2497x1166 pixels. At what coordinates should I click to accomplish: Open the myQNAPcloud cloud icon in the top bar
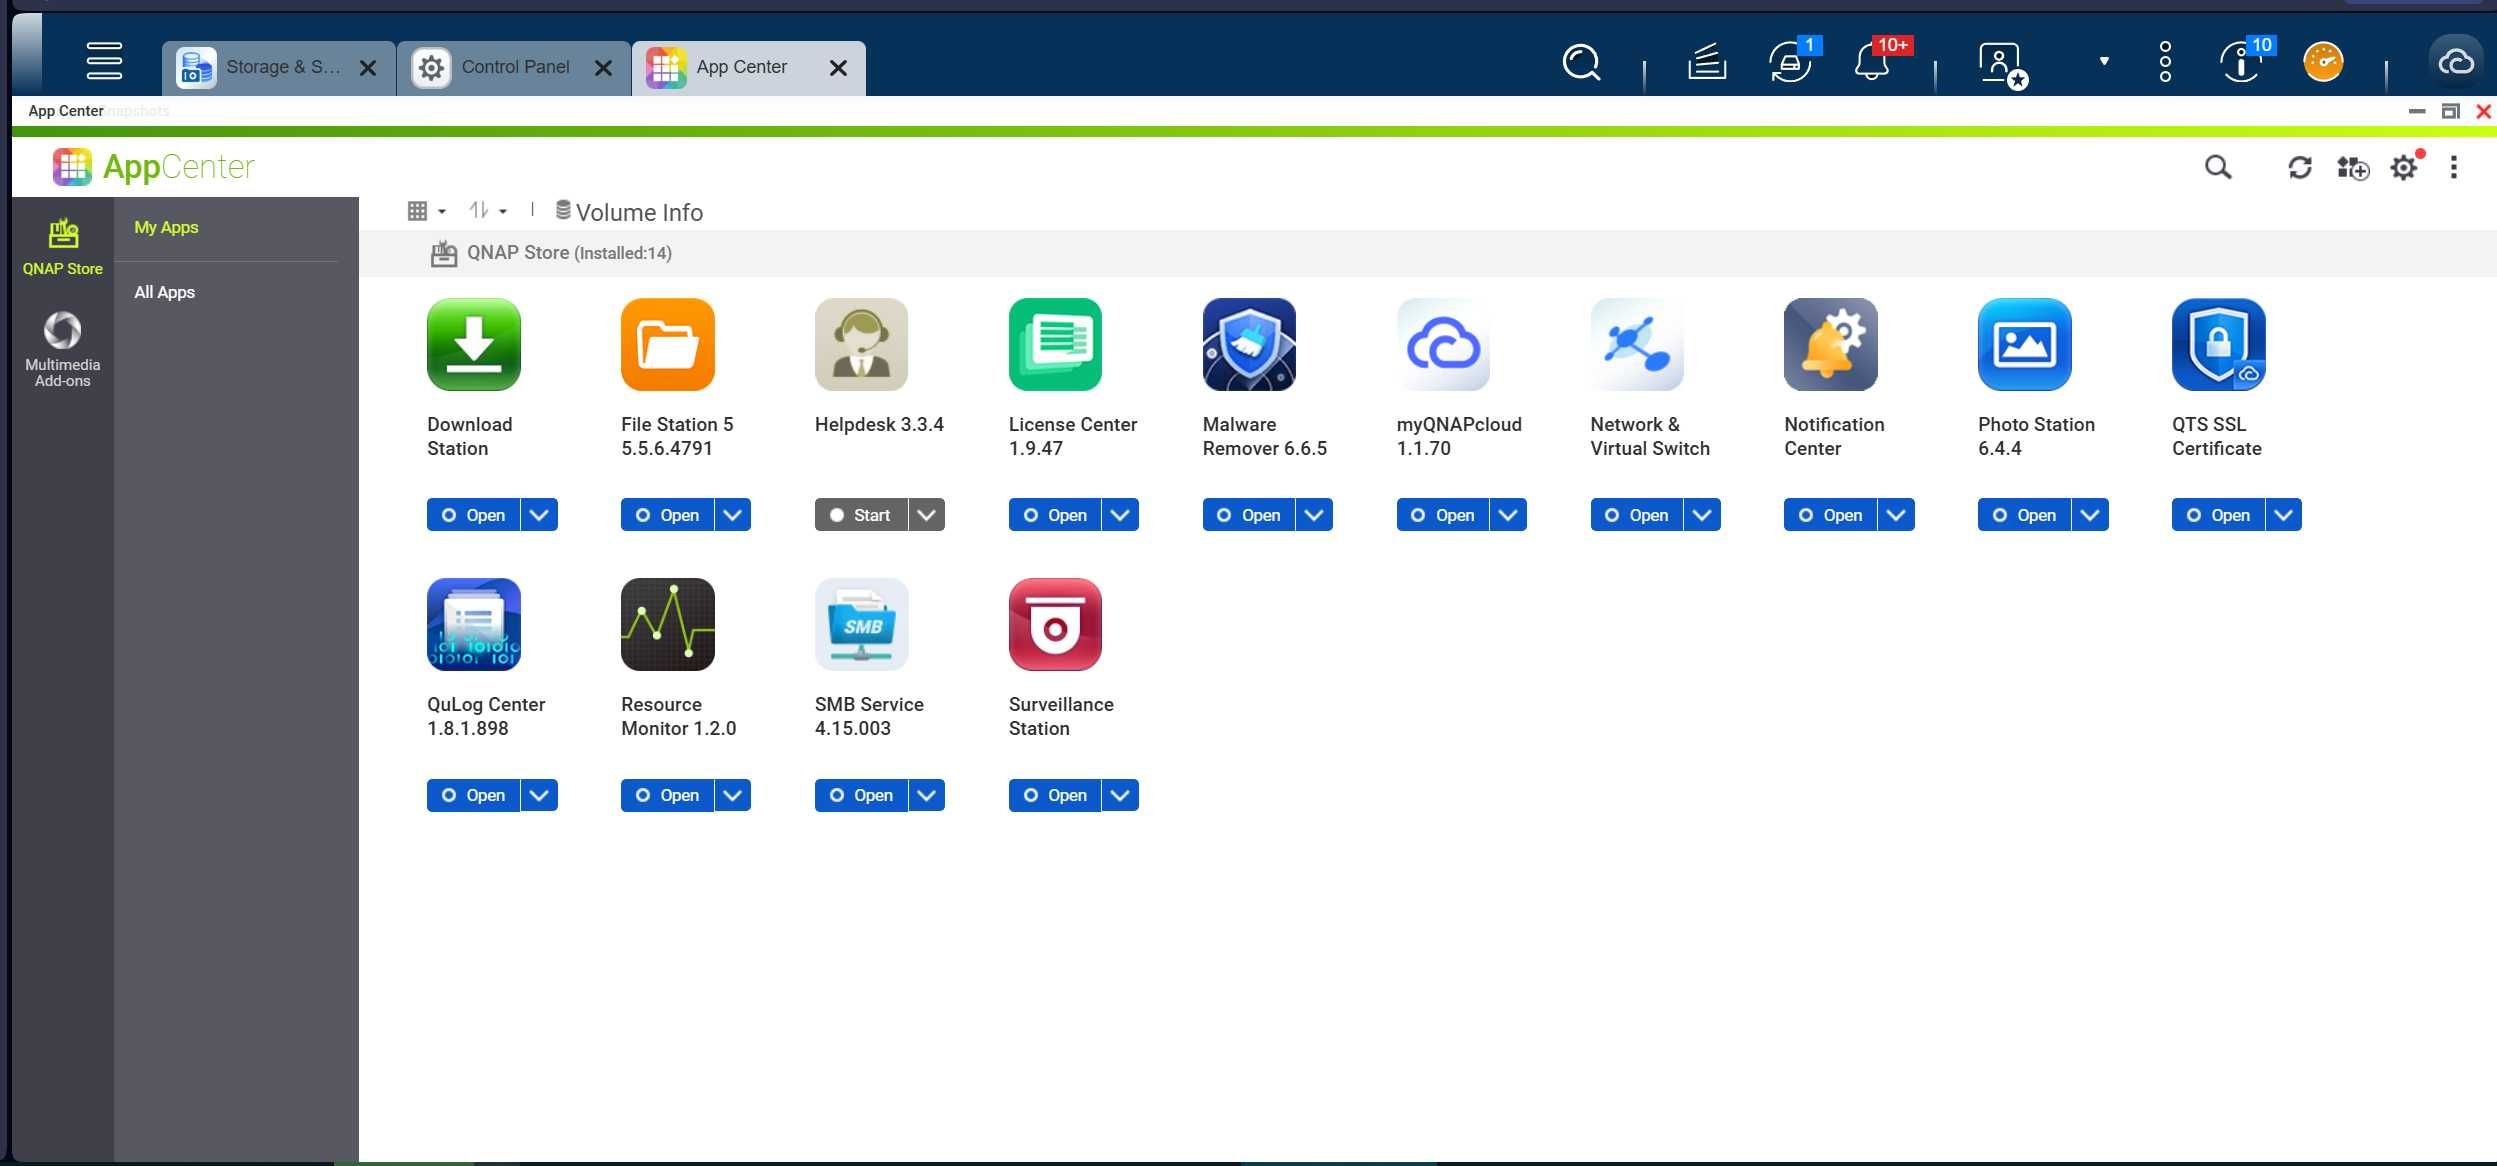(x=2456, y=62)
